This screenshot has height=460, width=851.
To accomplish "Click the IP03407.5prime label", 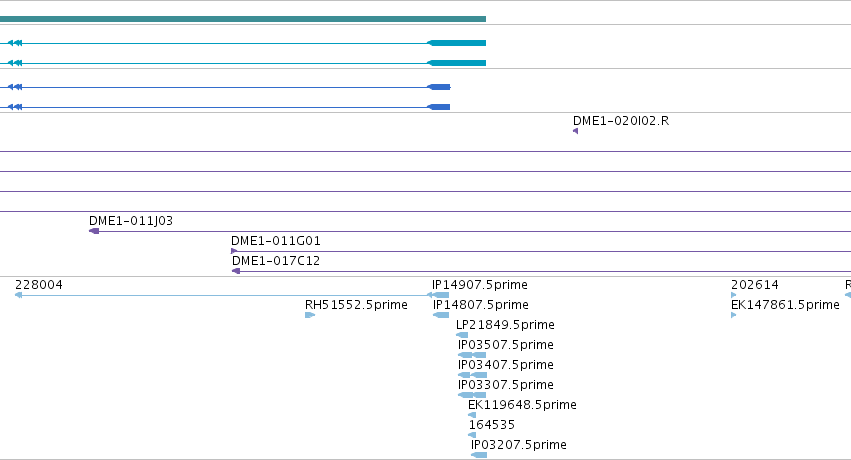I will click(506, 365).
